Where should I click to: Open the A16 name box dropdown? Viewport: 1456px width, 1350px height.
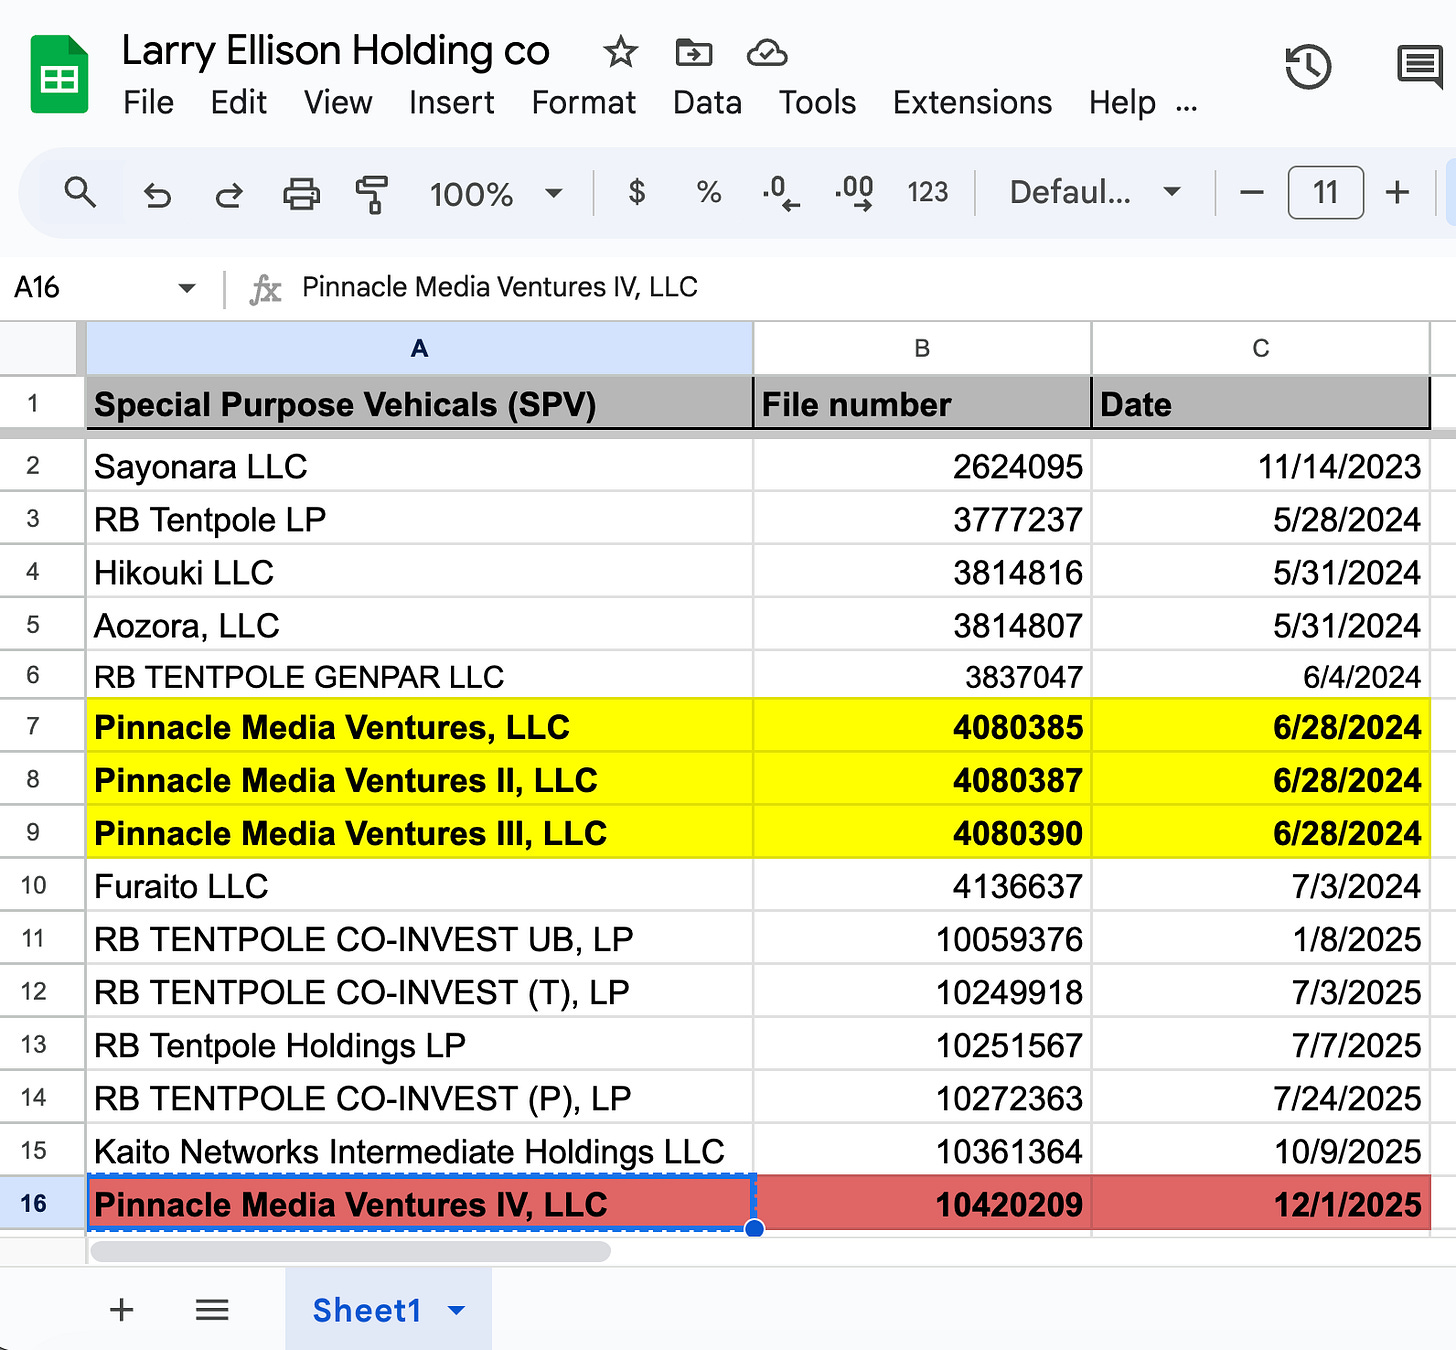(x=186, y=288)
